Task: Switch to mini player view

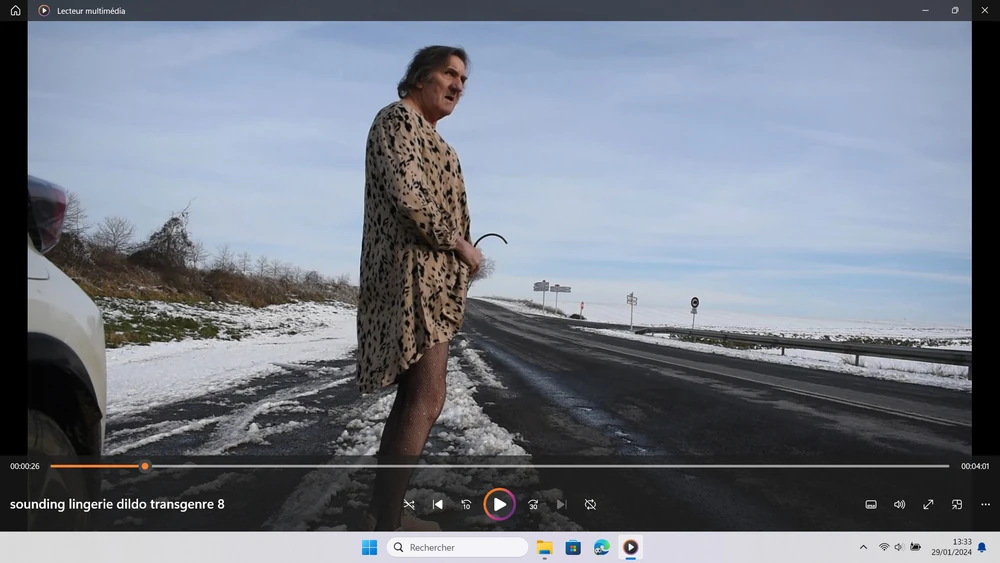Action: (x=957, y=505)
